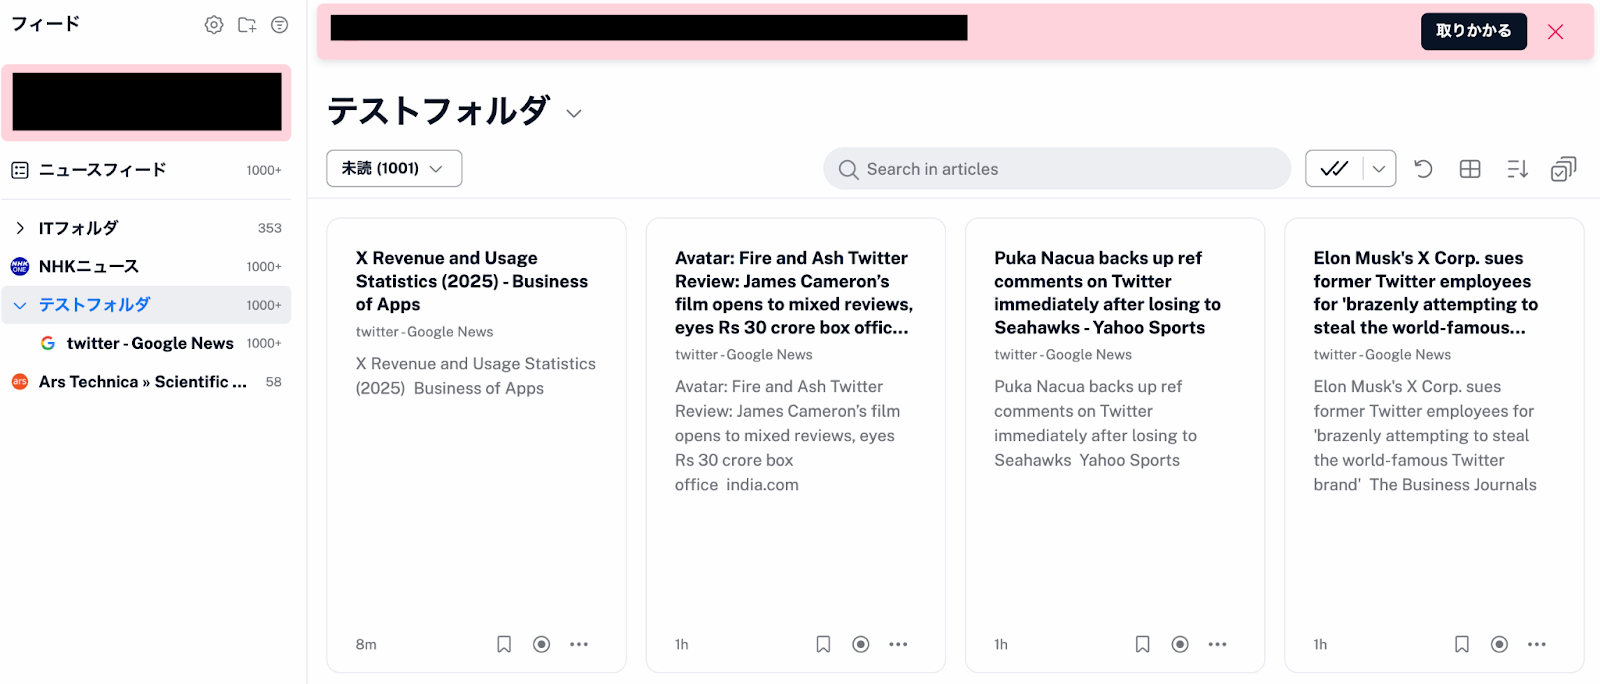Toggle read status on Elon Musk article

[1499, 644]
